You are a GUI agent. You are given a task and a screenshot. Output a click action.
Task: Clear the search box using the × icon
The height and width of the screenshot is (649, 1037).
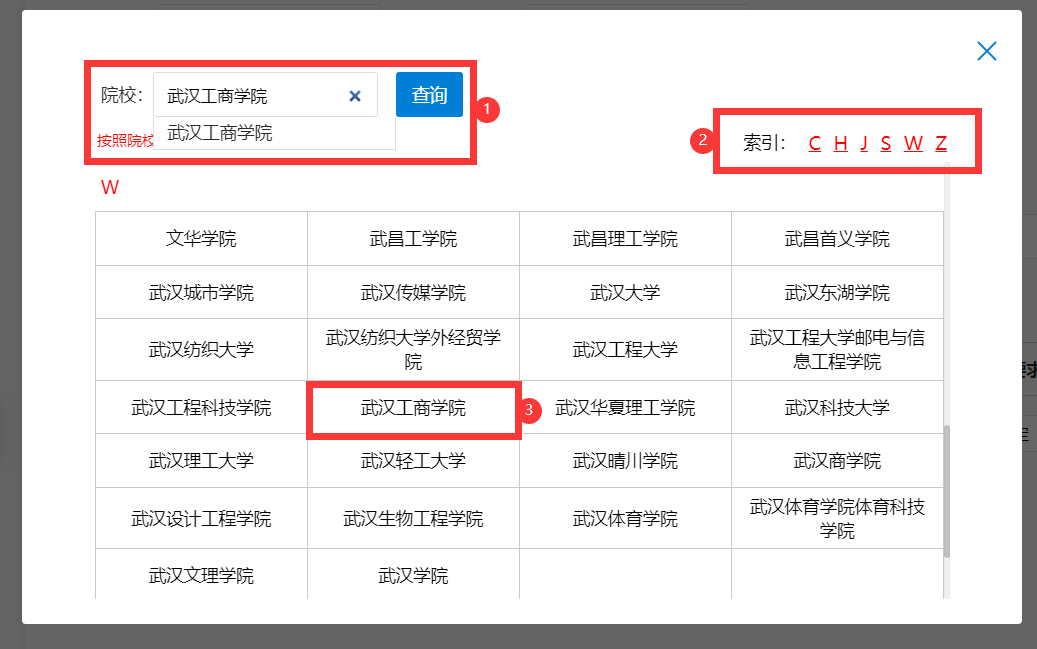click(x=355, y=95)
